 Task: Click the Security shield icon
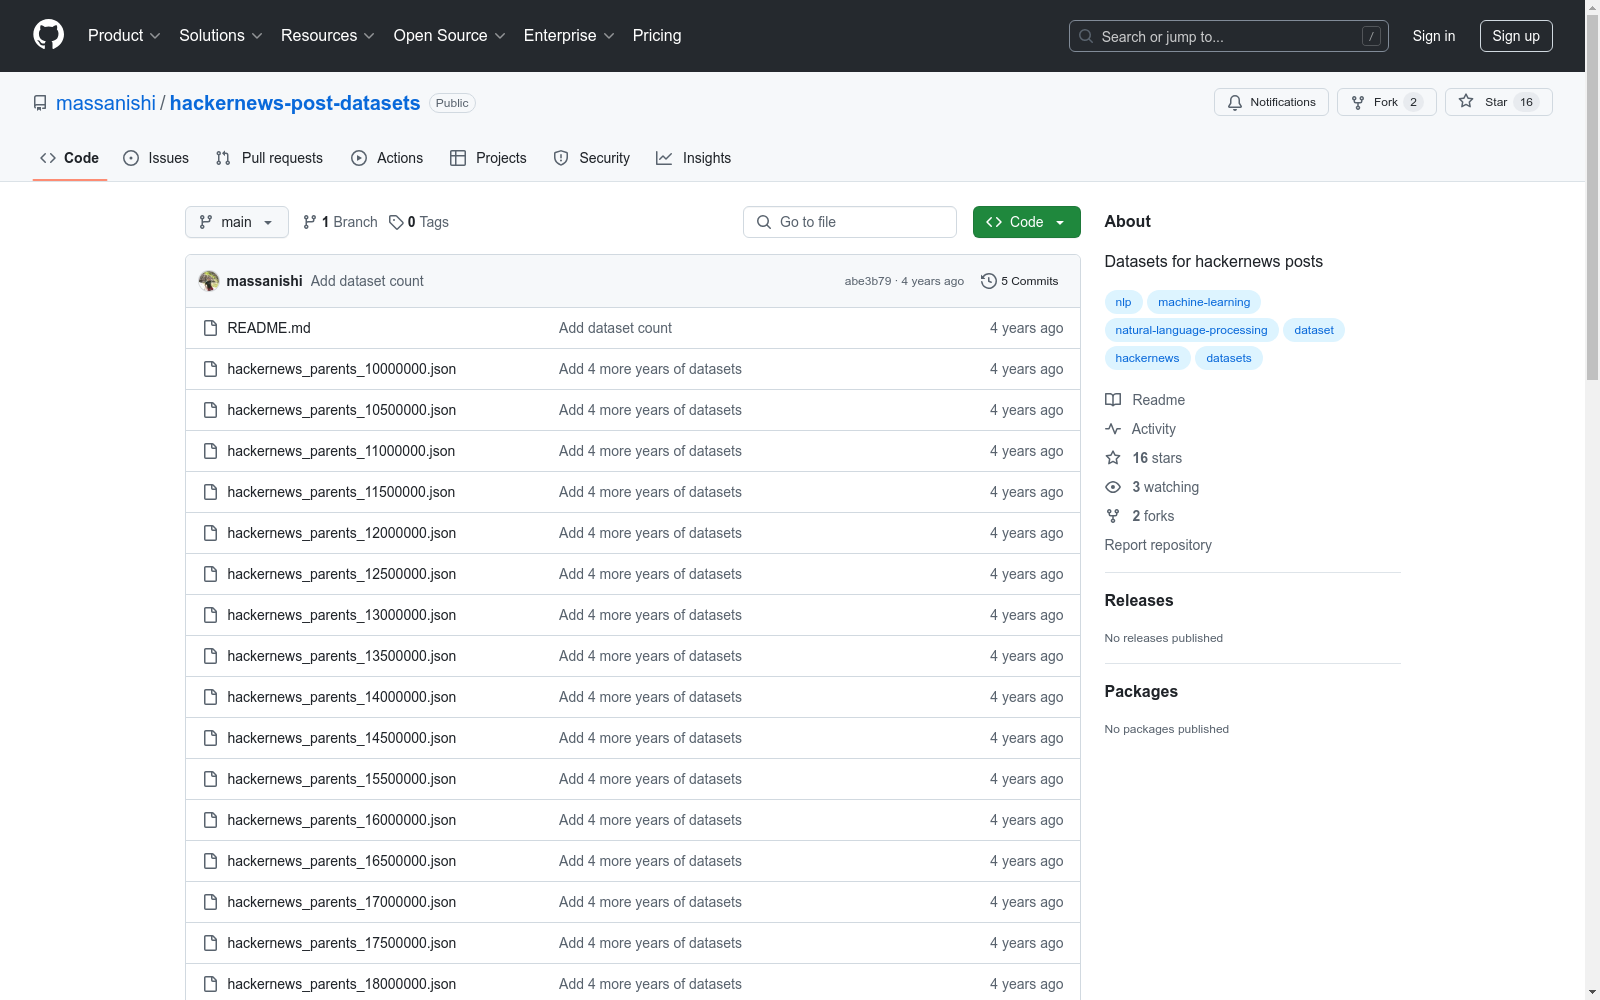[x=561, y=158]
